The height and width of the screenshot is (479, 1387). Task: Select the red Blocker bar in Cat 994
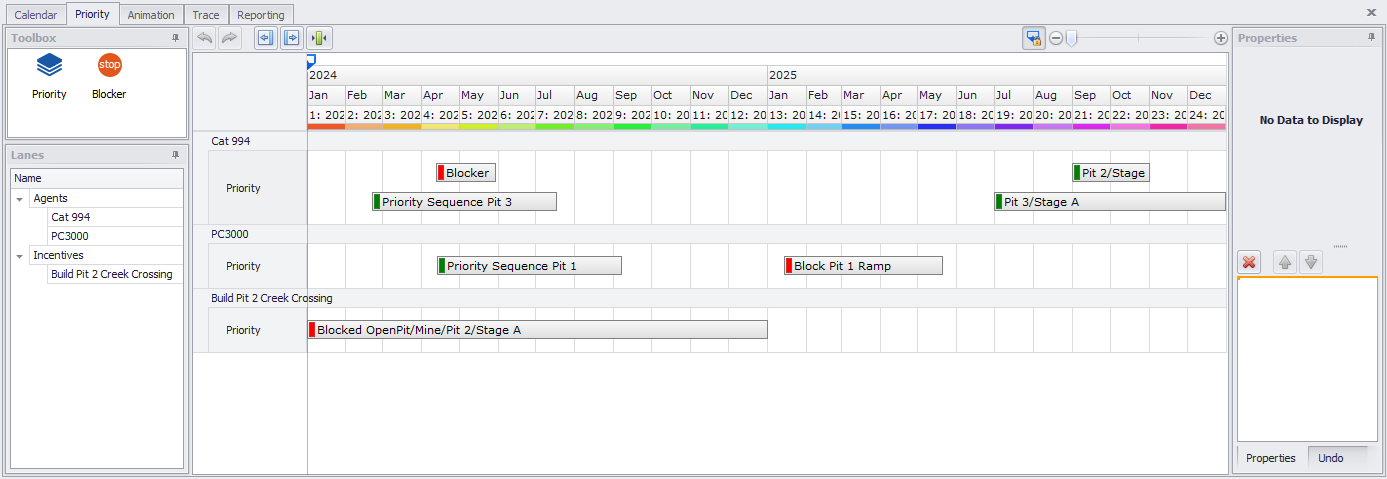[466, 173]
